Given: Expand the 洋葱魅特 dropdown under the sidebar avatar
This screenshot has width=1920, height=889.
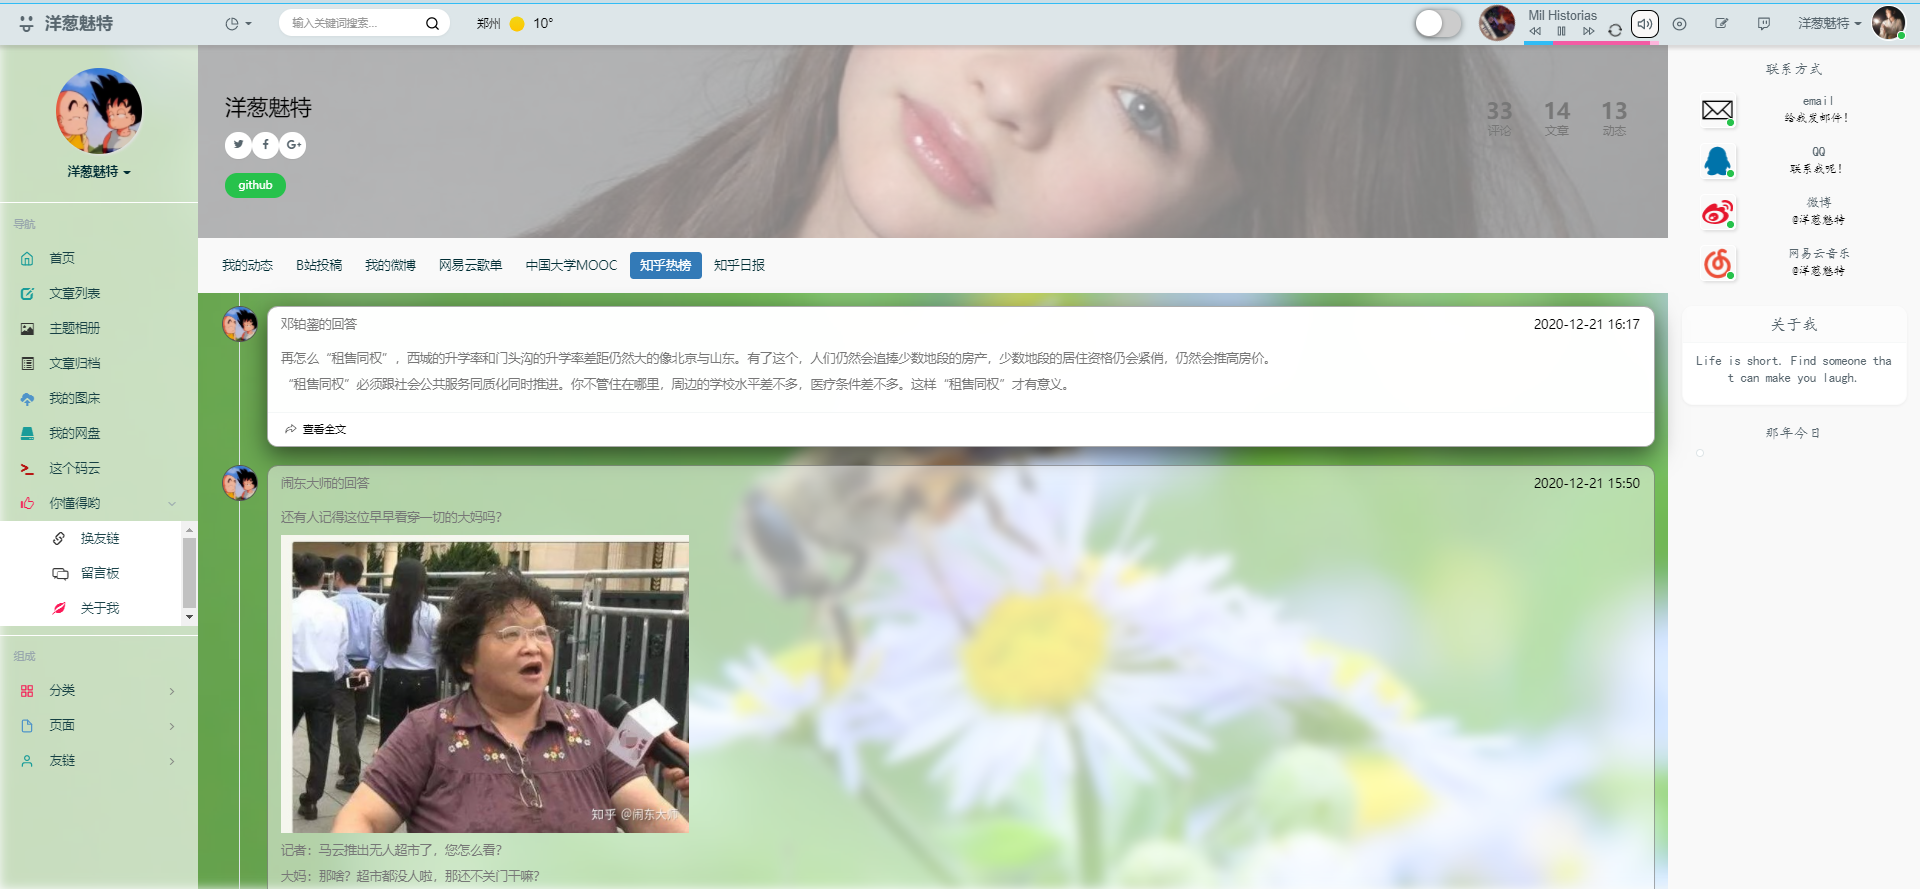Looking at the screenshot, I should click(99, 172).
